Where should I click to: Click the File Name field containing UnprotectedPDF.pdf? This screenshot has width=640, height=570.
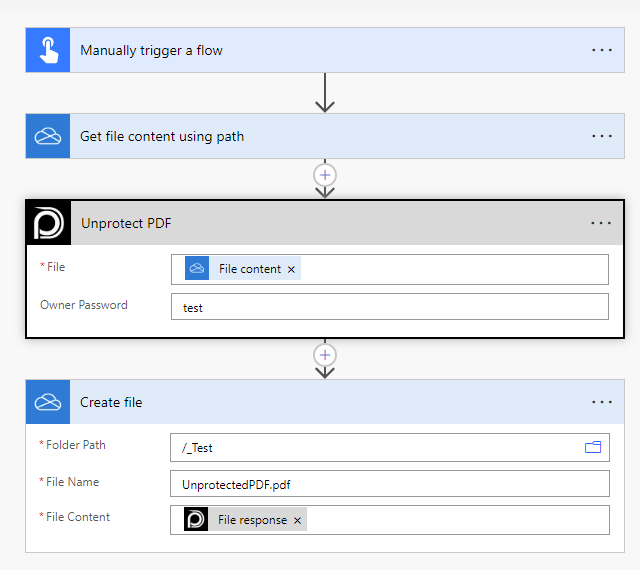pyautogui.click(x=389, y=484)
